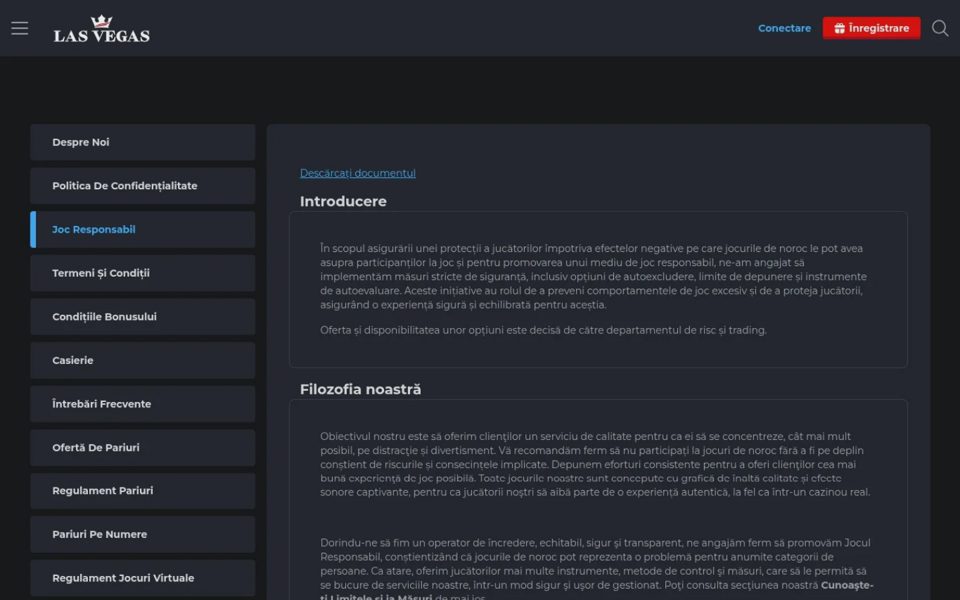Open Întrebări Frecvente section
Screen dimensions: 960x600
coord(143,404)
